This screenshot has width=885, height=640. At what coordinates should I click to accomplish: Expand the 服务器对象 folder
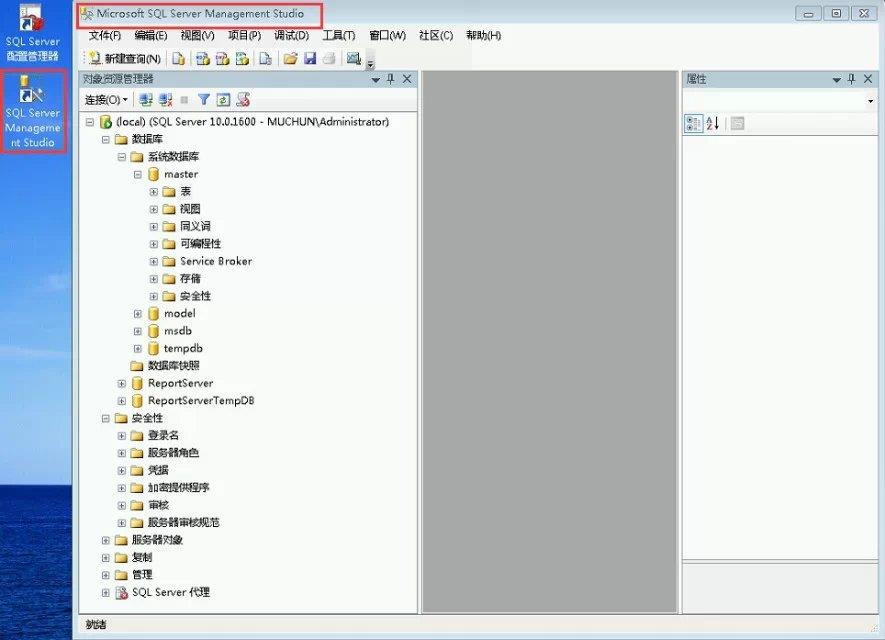coord(106,540)
